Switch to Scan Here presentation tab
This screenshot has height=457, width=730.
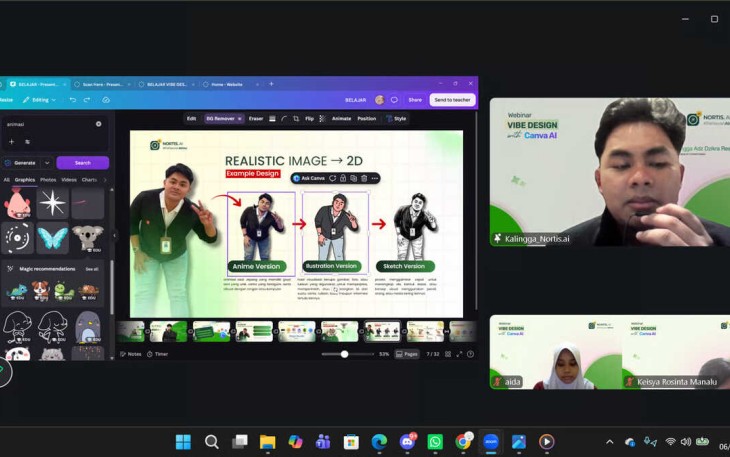102,84
